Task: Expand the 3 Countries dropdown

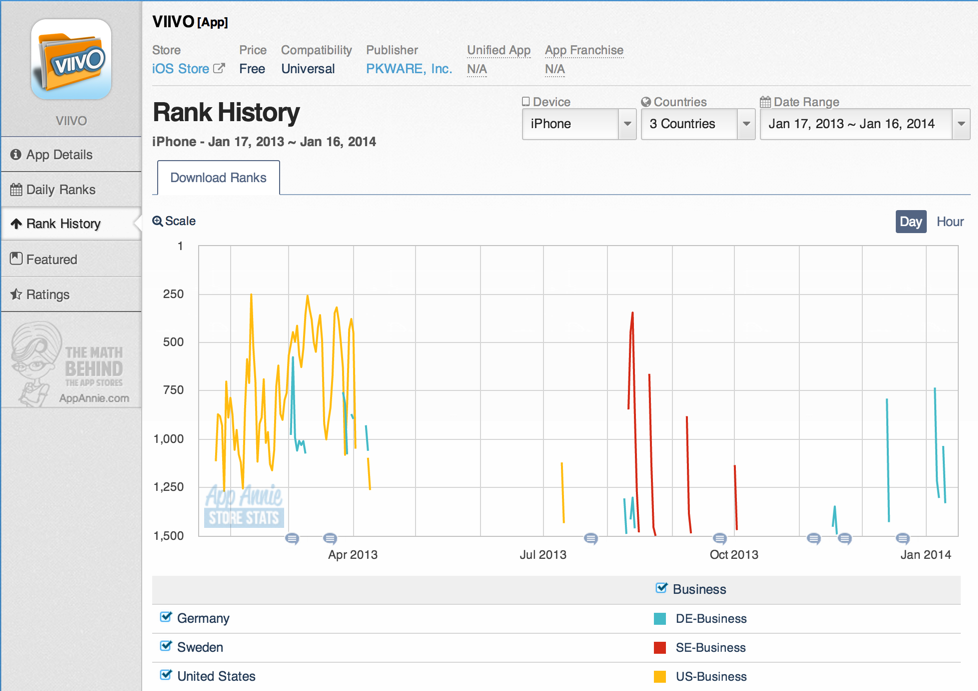Action: (697, 124)
